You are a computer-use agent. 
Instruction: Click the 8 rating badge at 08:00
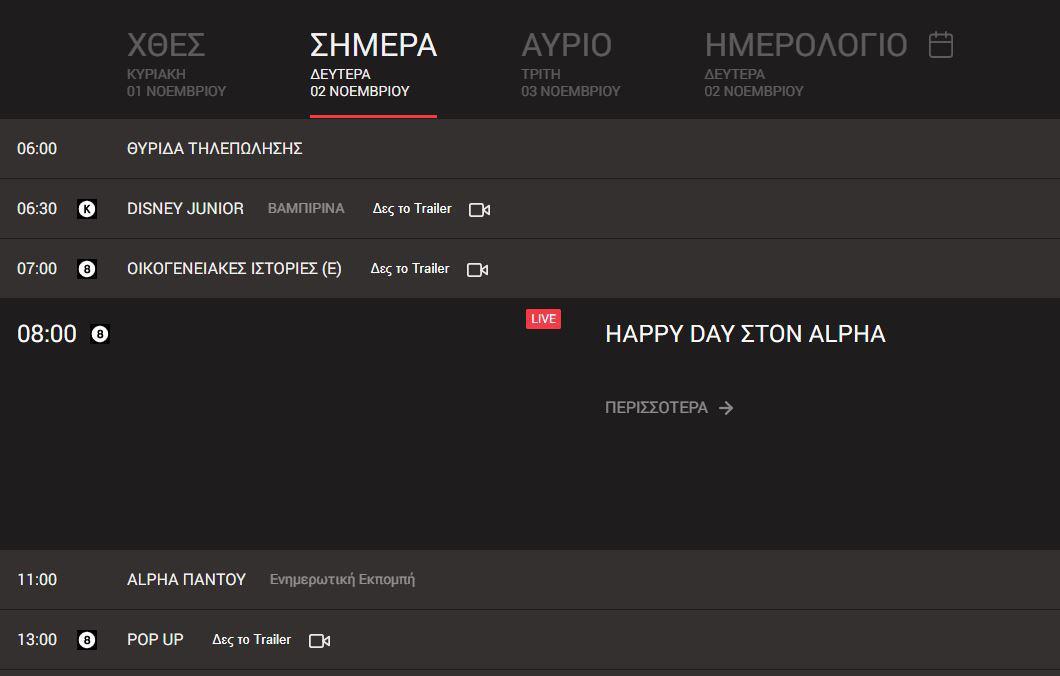(99, 334)
